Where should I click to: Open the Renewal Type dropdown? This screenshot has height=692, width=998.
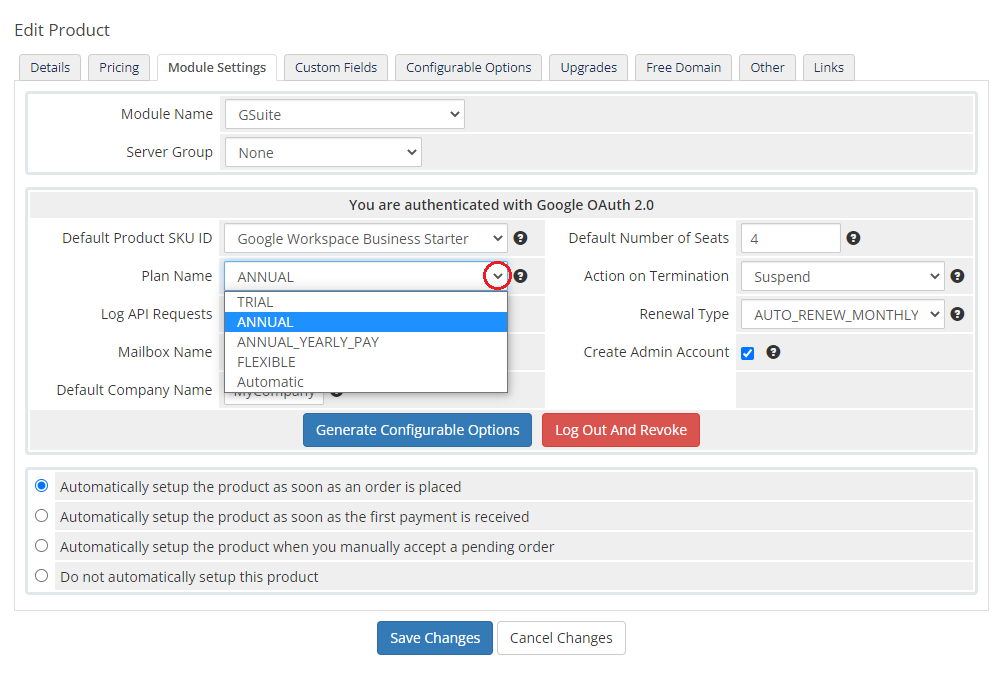pos(842,314)
